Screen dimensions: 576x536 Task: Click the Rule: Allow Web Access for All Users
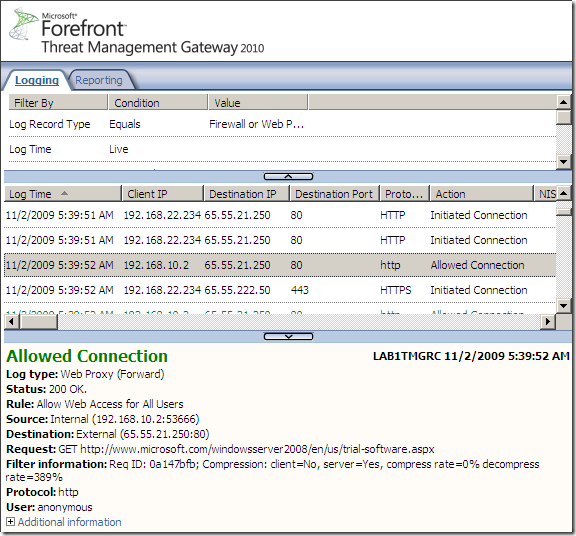click(95, 404)
